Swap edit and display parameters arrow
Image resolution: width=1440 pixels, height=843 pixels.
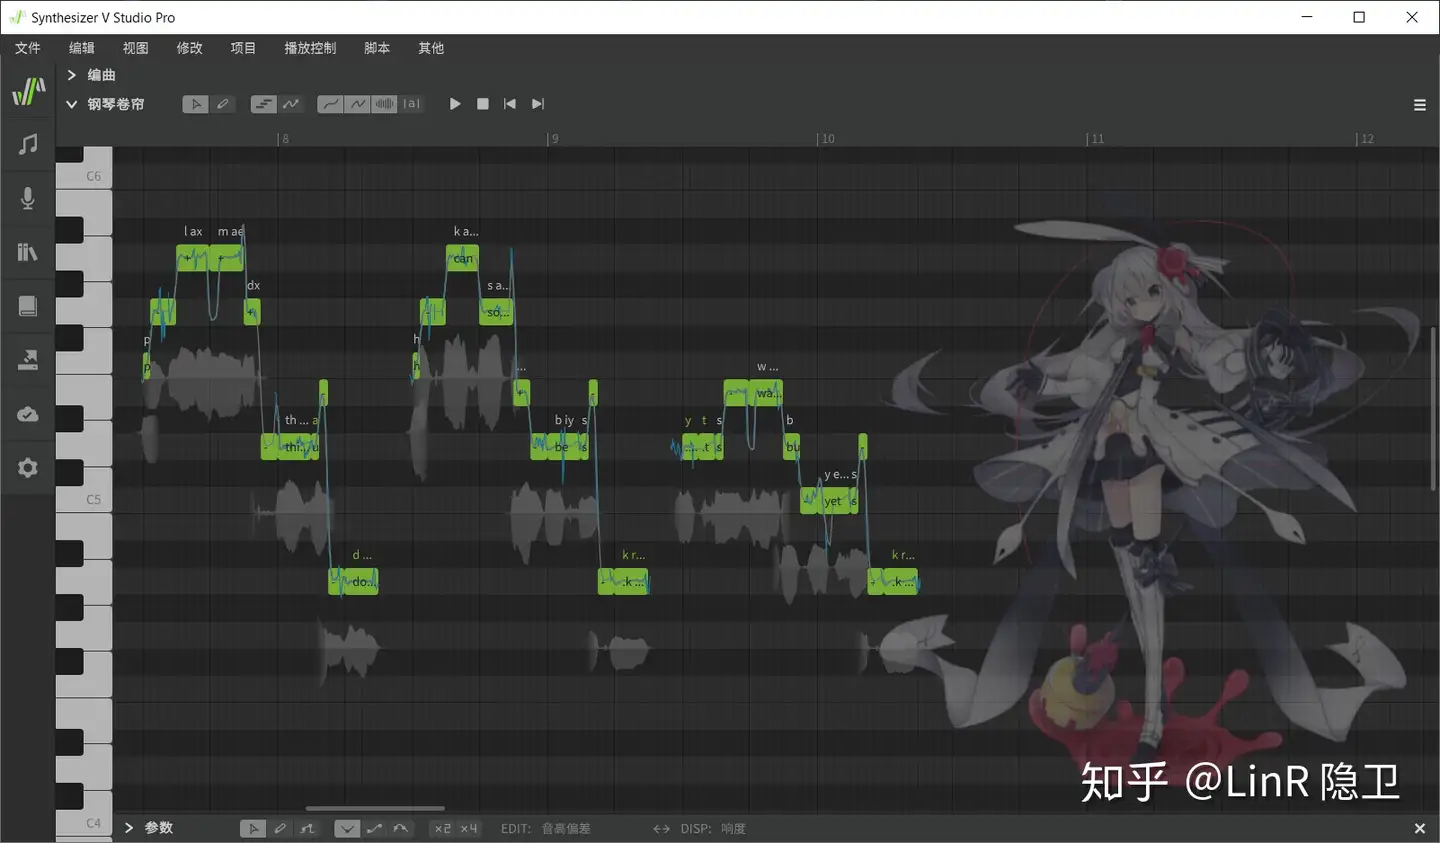[661, 828]
